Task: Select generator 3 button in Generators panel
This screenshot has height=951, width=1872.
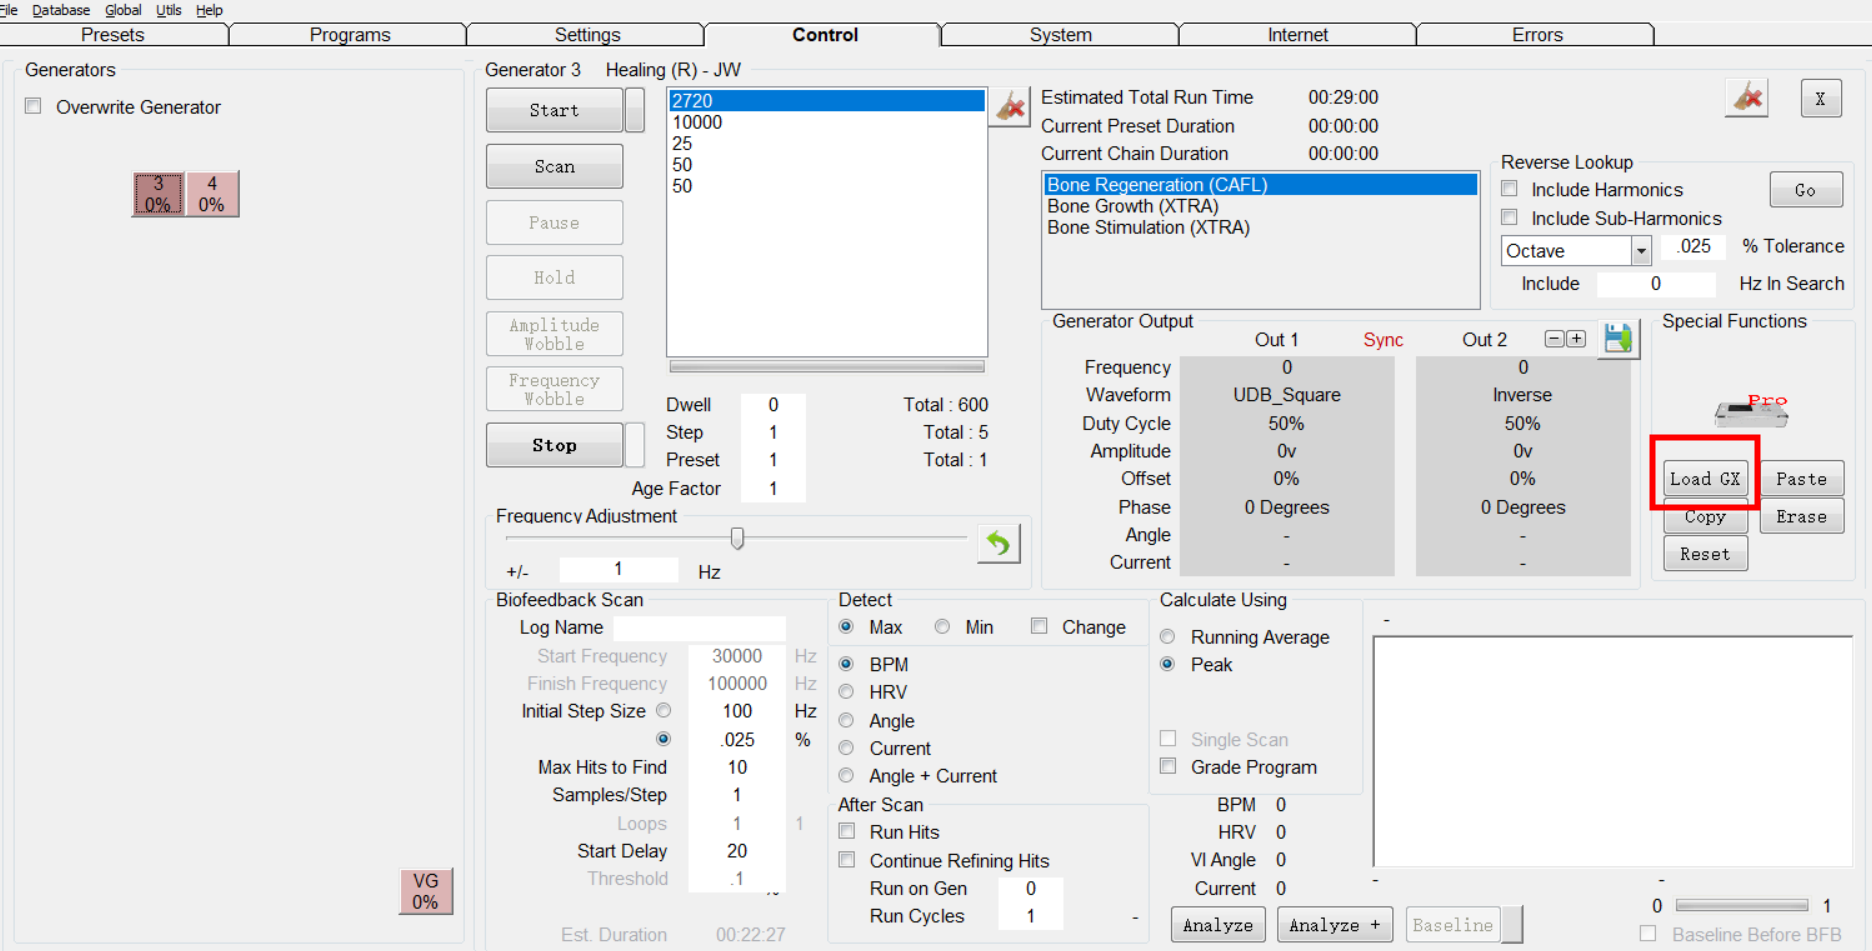Action: 158,194
